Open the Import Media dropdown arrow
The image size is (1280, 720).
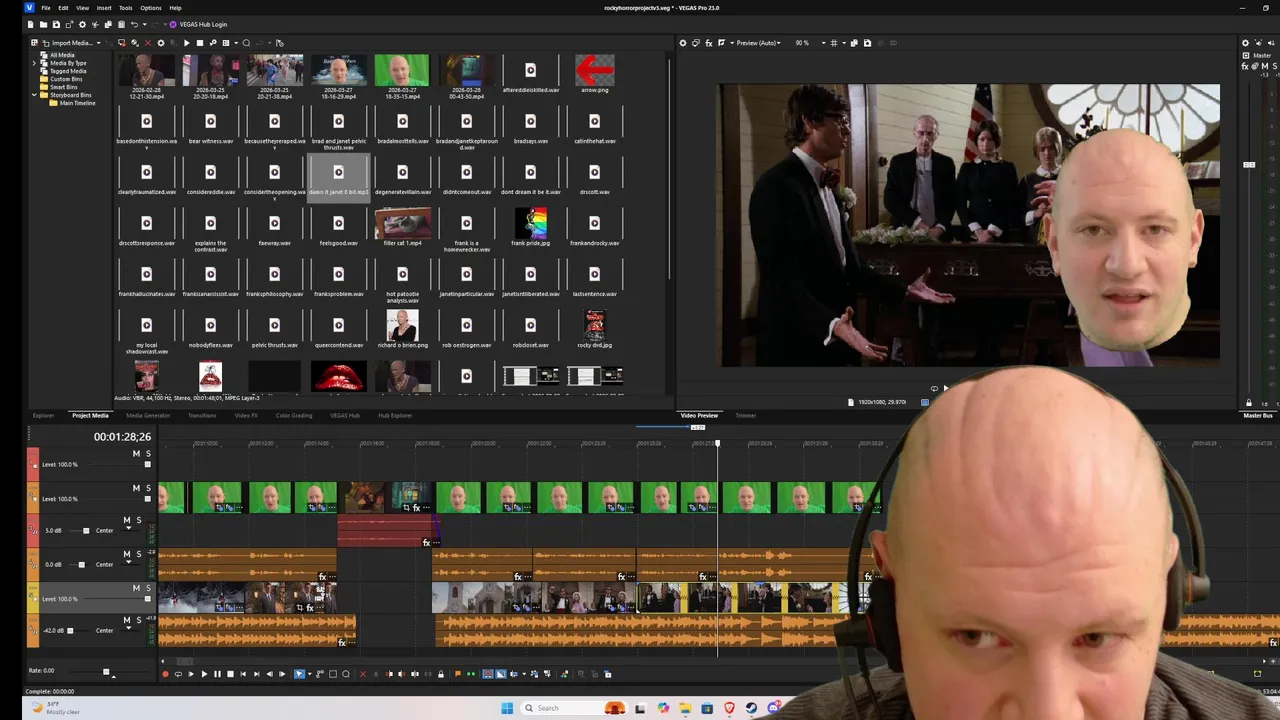[x=98, y=43]
